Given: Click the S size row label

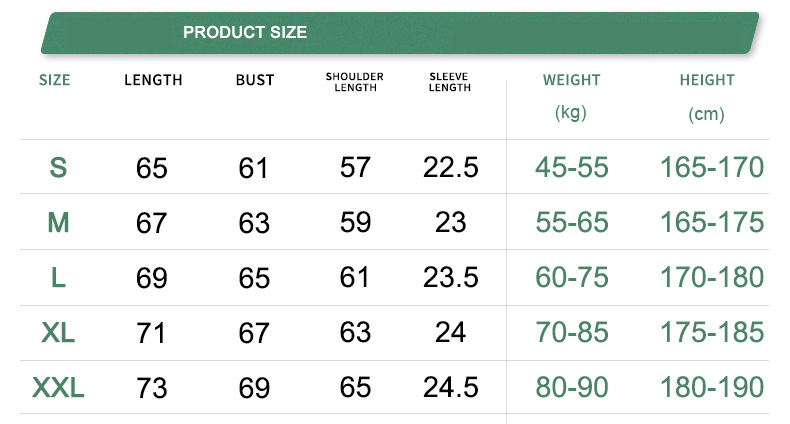Looking at the screenshot, I should tap(58, 167).
